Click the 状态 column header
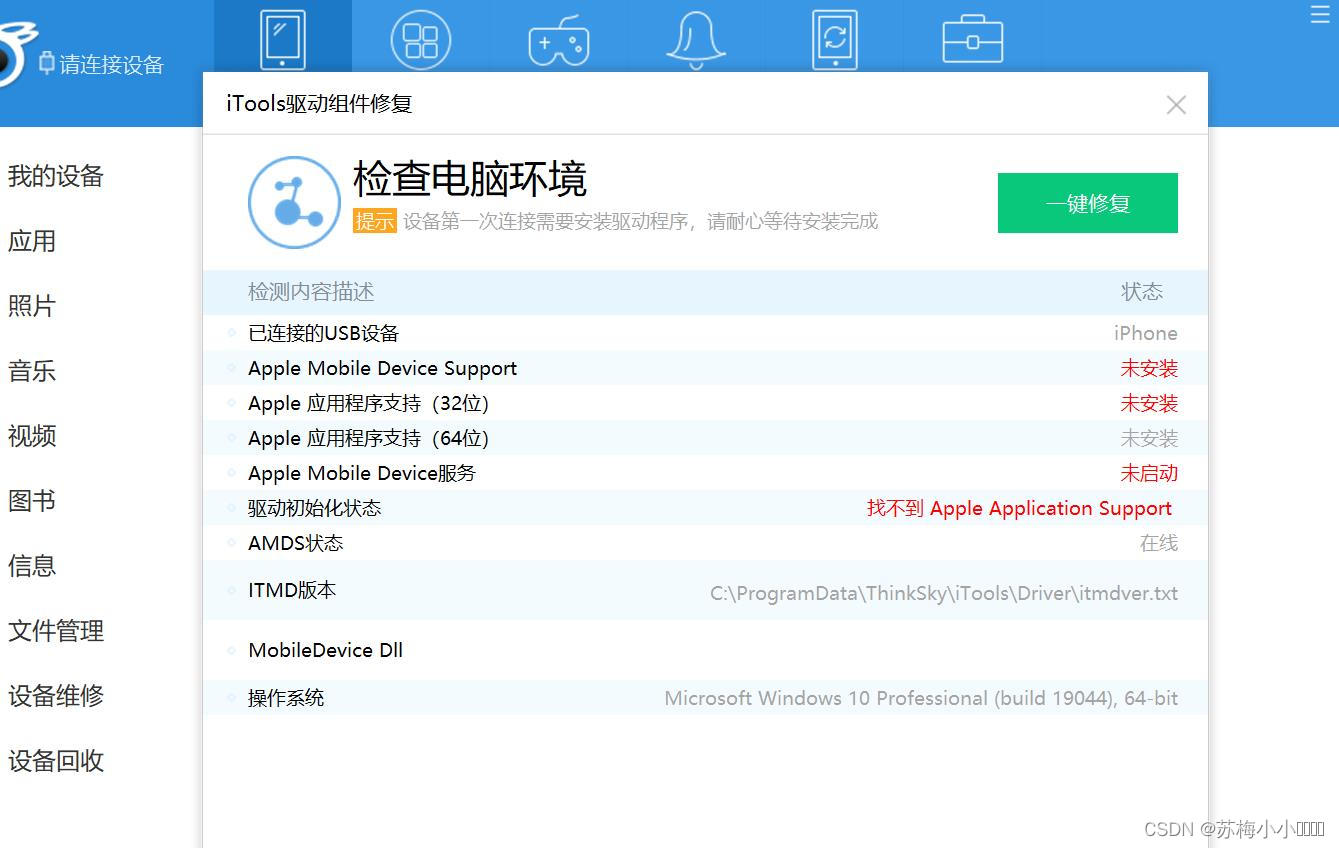 (x=1142, y=292)
